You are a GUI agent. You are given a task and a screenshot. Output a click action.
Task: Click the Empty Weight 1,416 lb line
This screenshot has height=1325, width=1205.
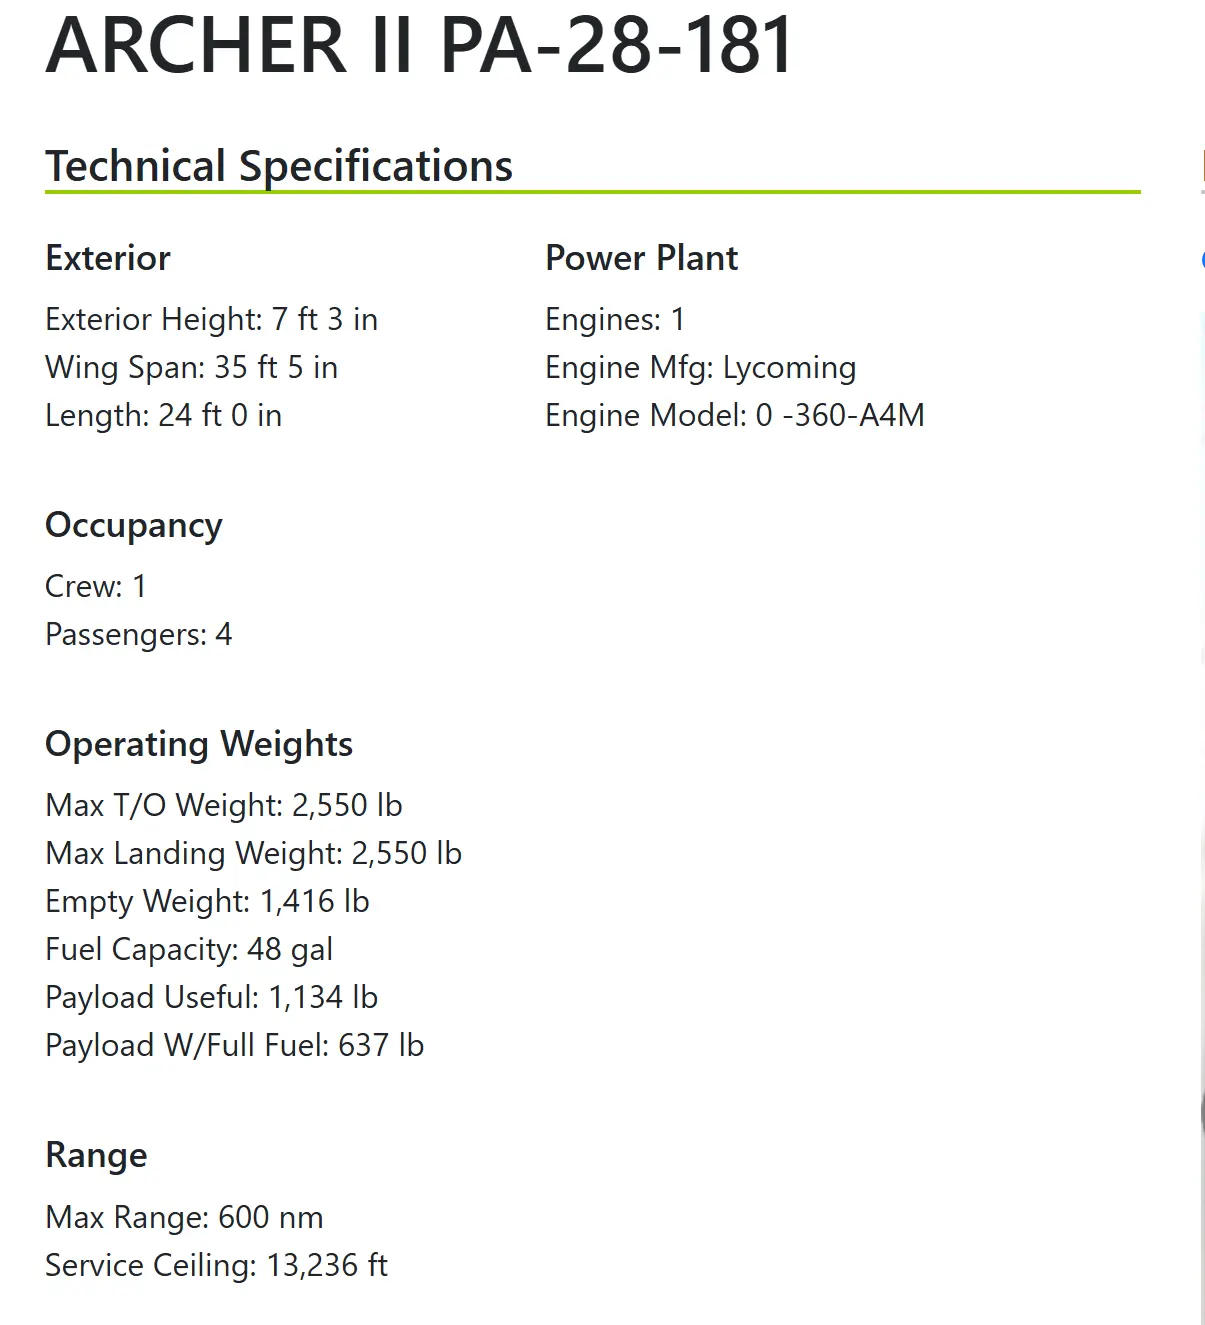tap(207, 901)
